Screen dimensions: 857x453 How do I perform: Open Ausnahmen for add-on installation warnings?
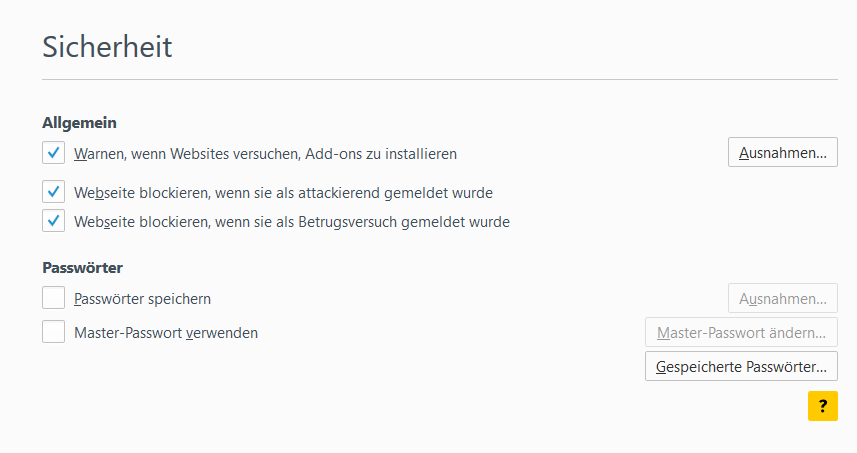(x=782, y=153)
